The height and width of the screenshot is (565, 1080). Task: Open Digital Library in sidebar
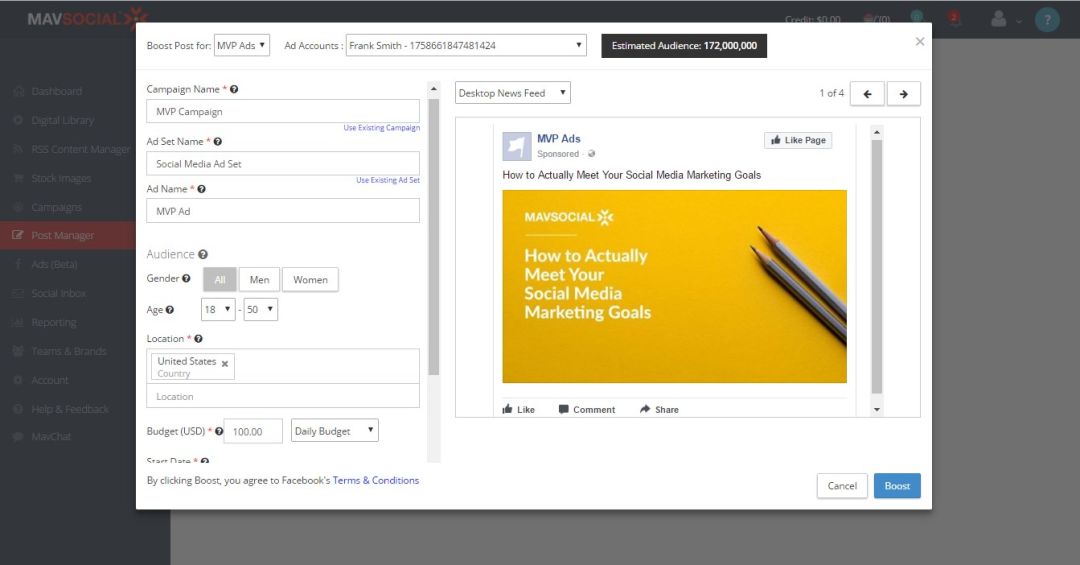pos(63,120)
